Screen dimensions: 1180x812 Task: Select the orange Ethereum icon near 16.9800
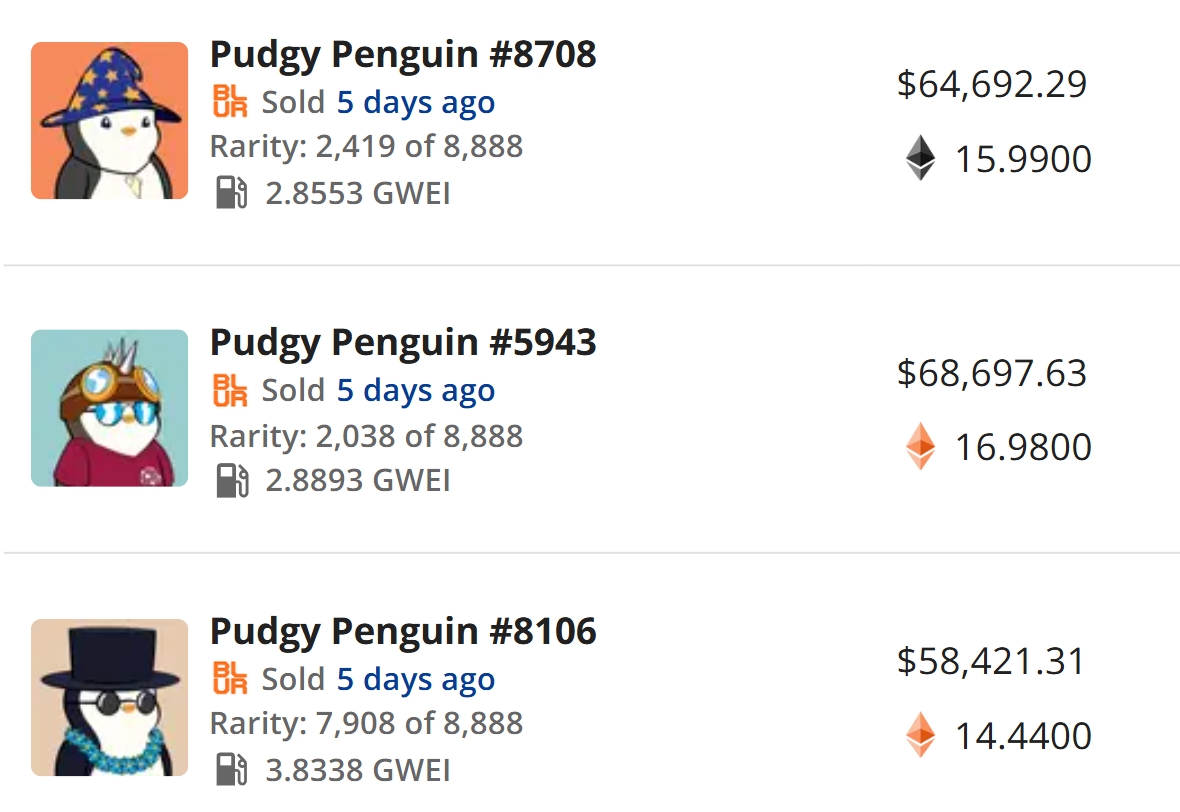[919, 447]
